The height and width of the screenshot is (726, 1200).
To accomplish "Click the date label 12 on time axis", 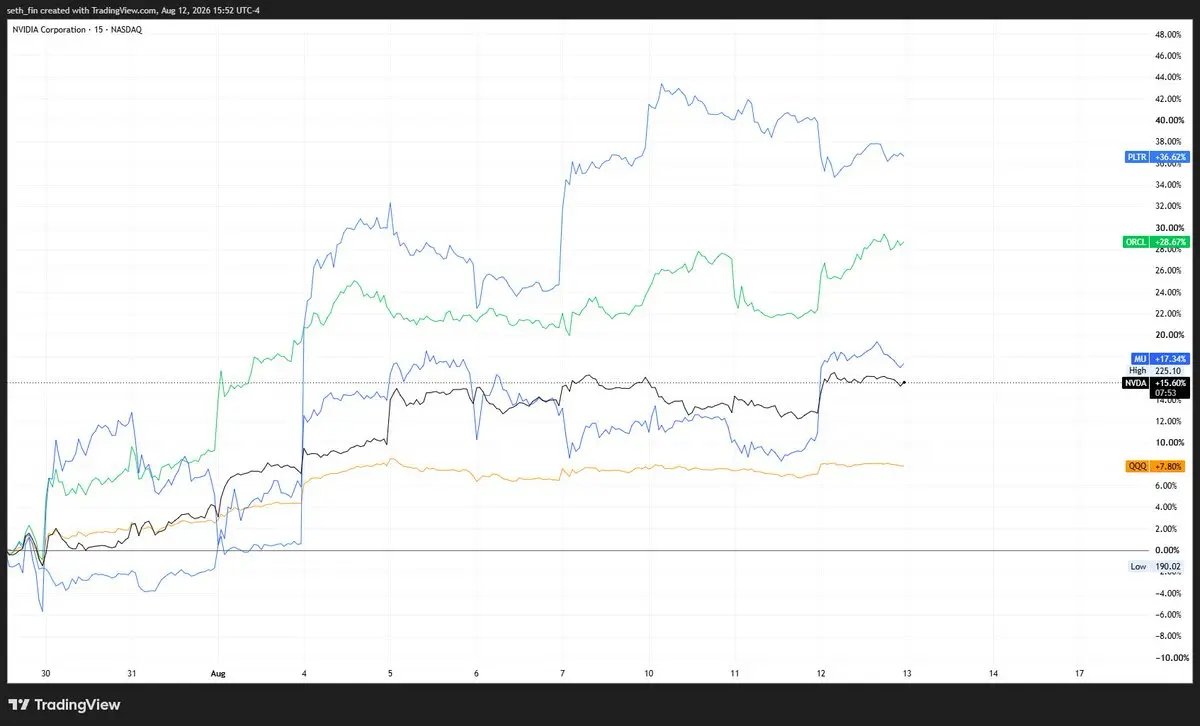I will [823, 674].
